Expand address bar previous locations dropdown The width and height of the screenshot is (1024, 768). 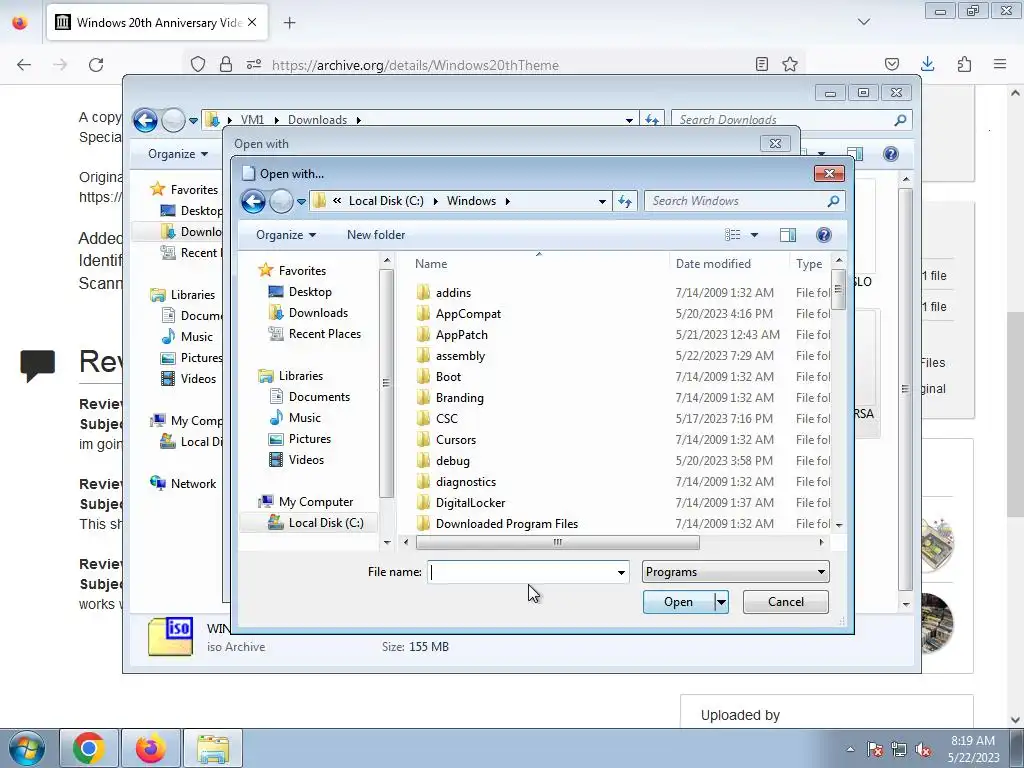click(x=602, y=201)
